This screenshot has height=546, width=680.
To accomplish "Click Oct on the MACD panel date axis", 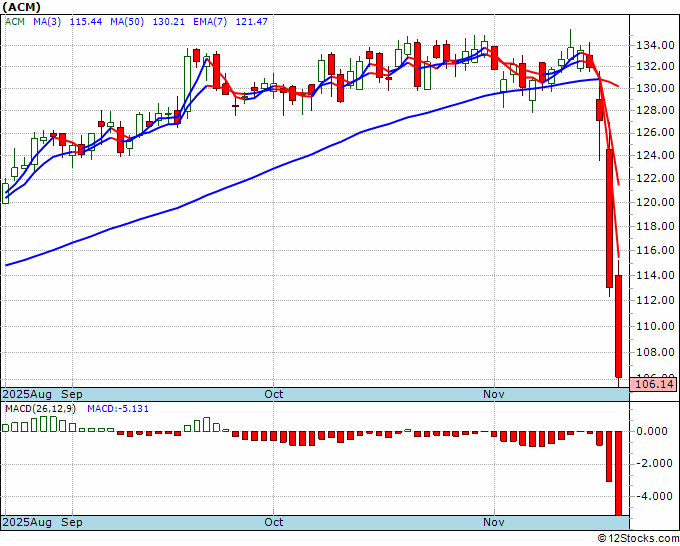I will [x=274, y=522].
